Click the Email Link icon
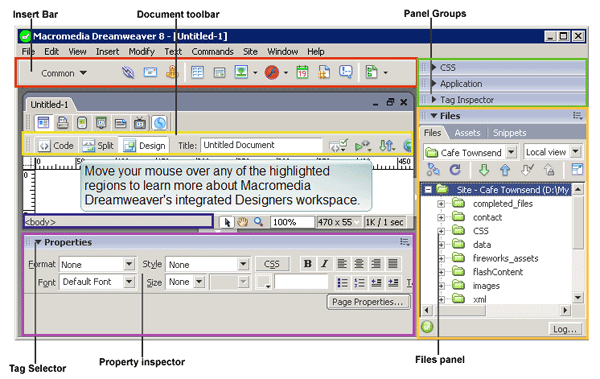Image resolution: width=600 pixels, height=379 pixels. 150,72
